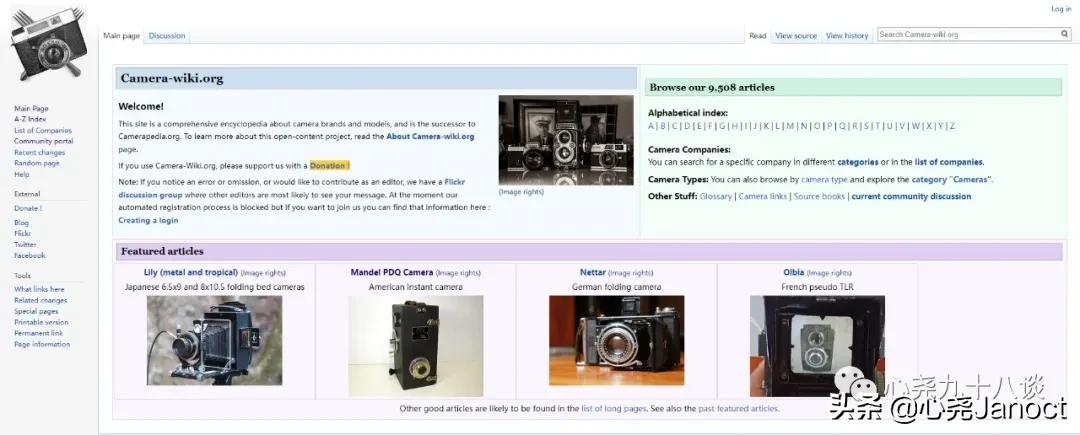Click the highlighted Donation ! link
Screen dimensions: 1080x435
click(329, 165)
